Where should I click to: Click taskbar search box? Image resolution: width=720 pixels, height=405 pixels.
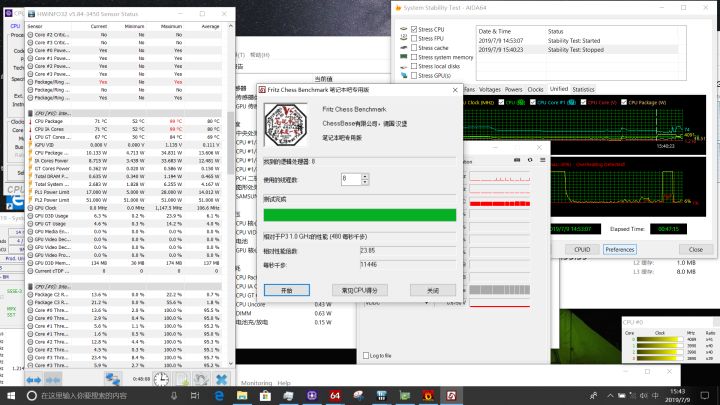(103, 395)
